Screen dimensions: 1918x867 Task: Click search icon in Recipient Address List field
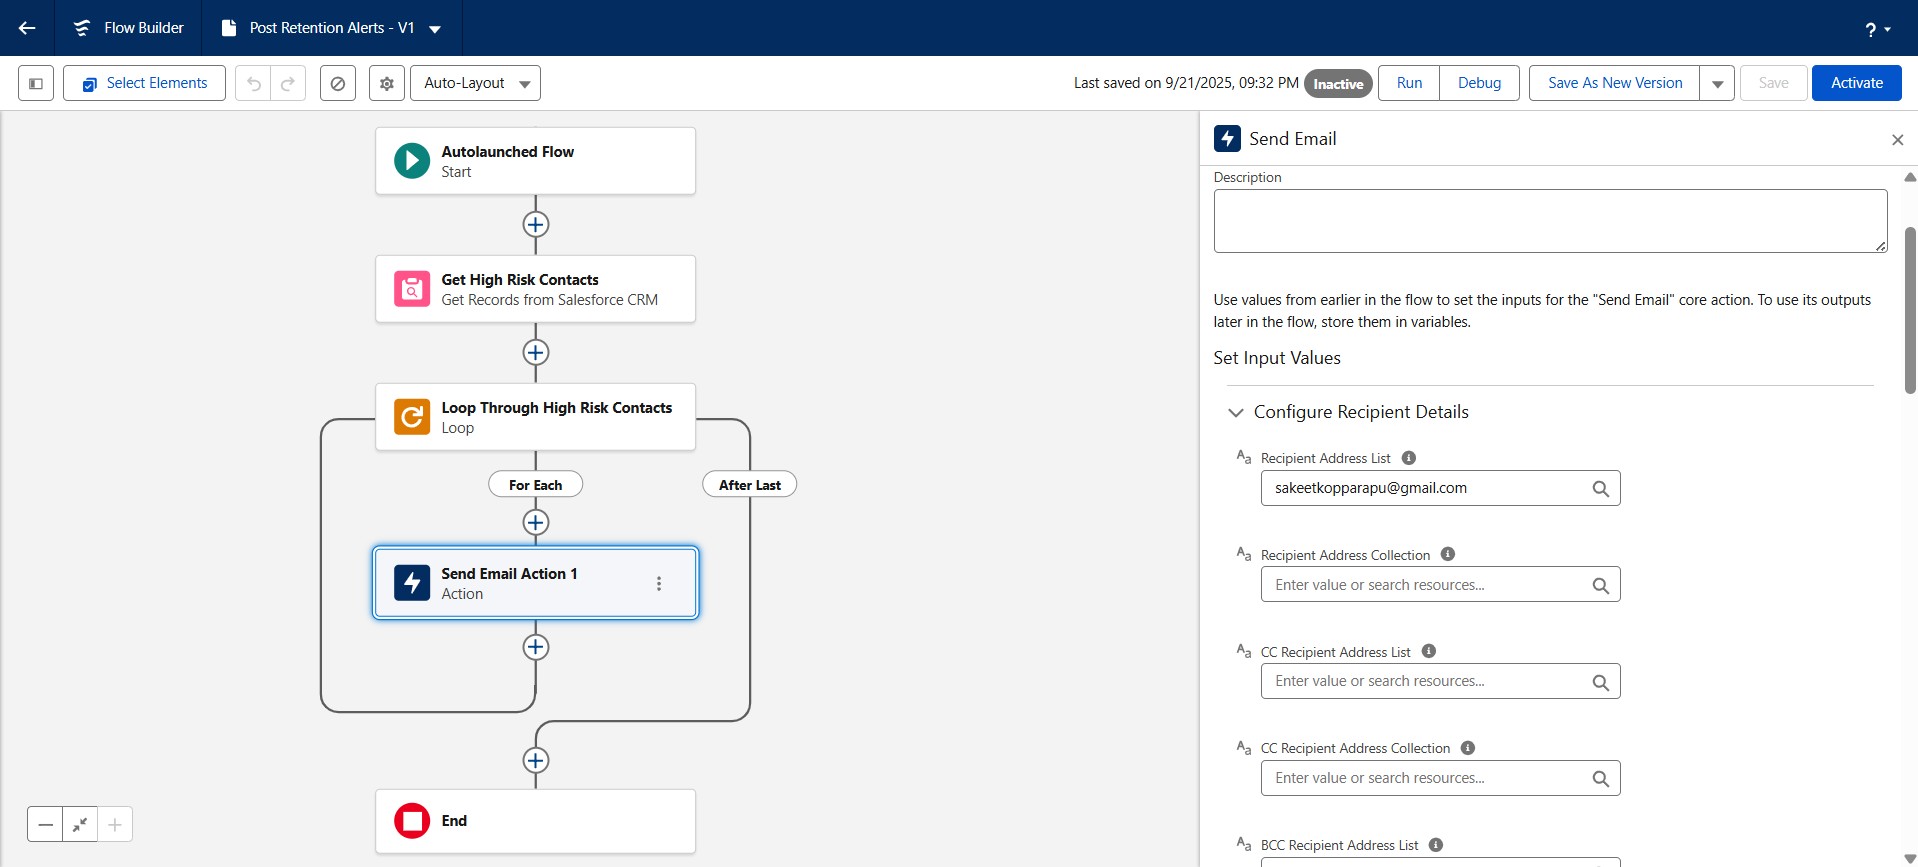[1600, 489]
